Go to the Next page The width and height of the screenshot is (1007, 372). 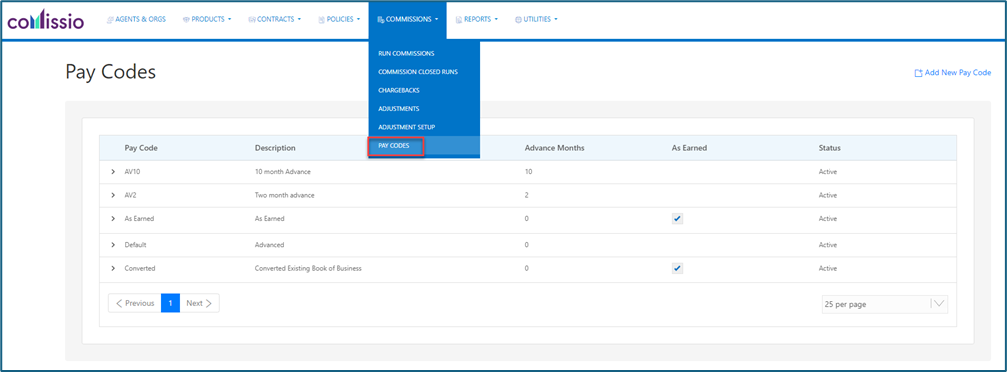click(x=199, y=303)
